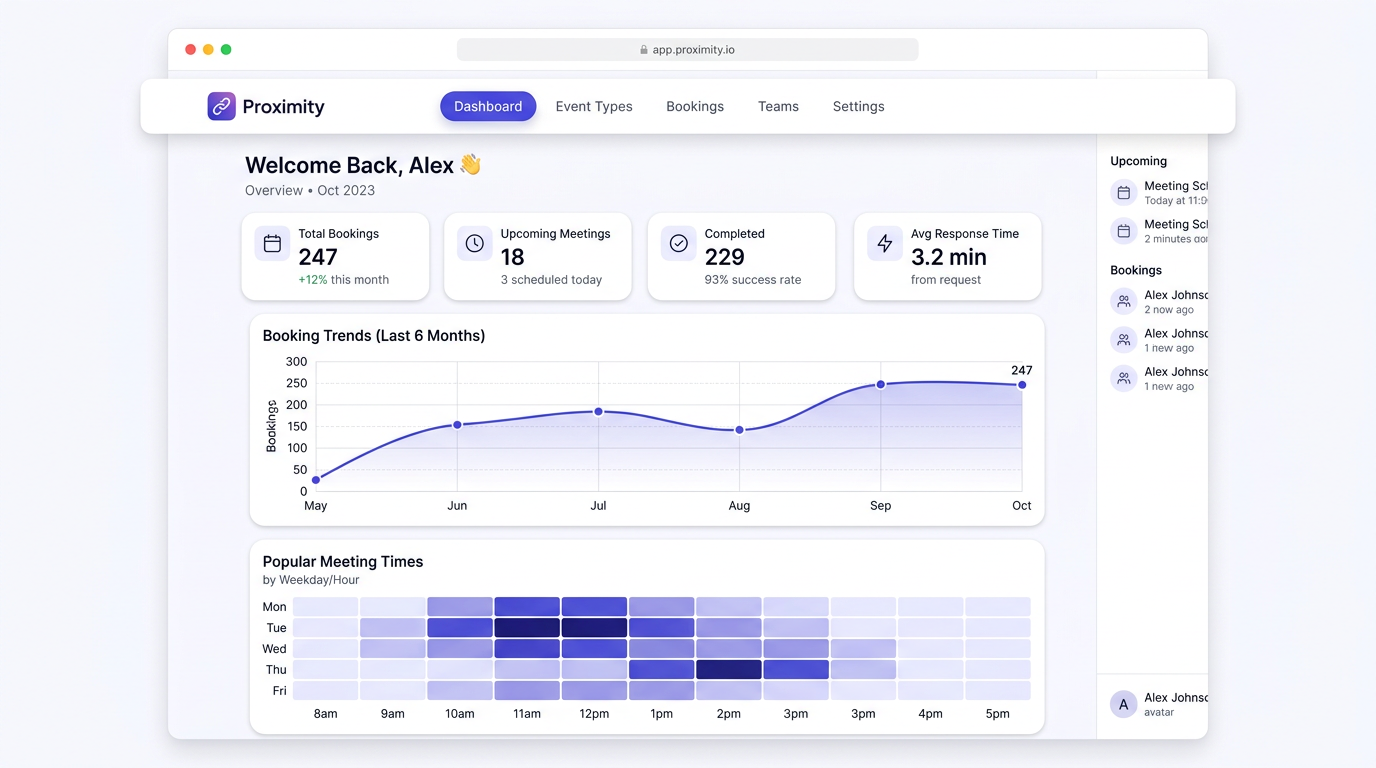Click the Upcoming Meetings clock icon
The height and width of the screenshot is (768, 1376).
pyautogui.click(x=474, y=242)
